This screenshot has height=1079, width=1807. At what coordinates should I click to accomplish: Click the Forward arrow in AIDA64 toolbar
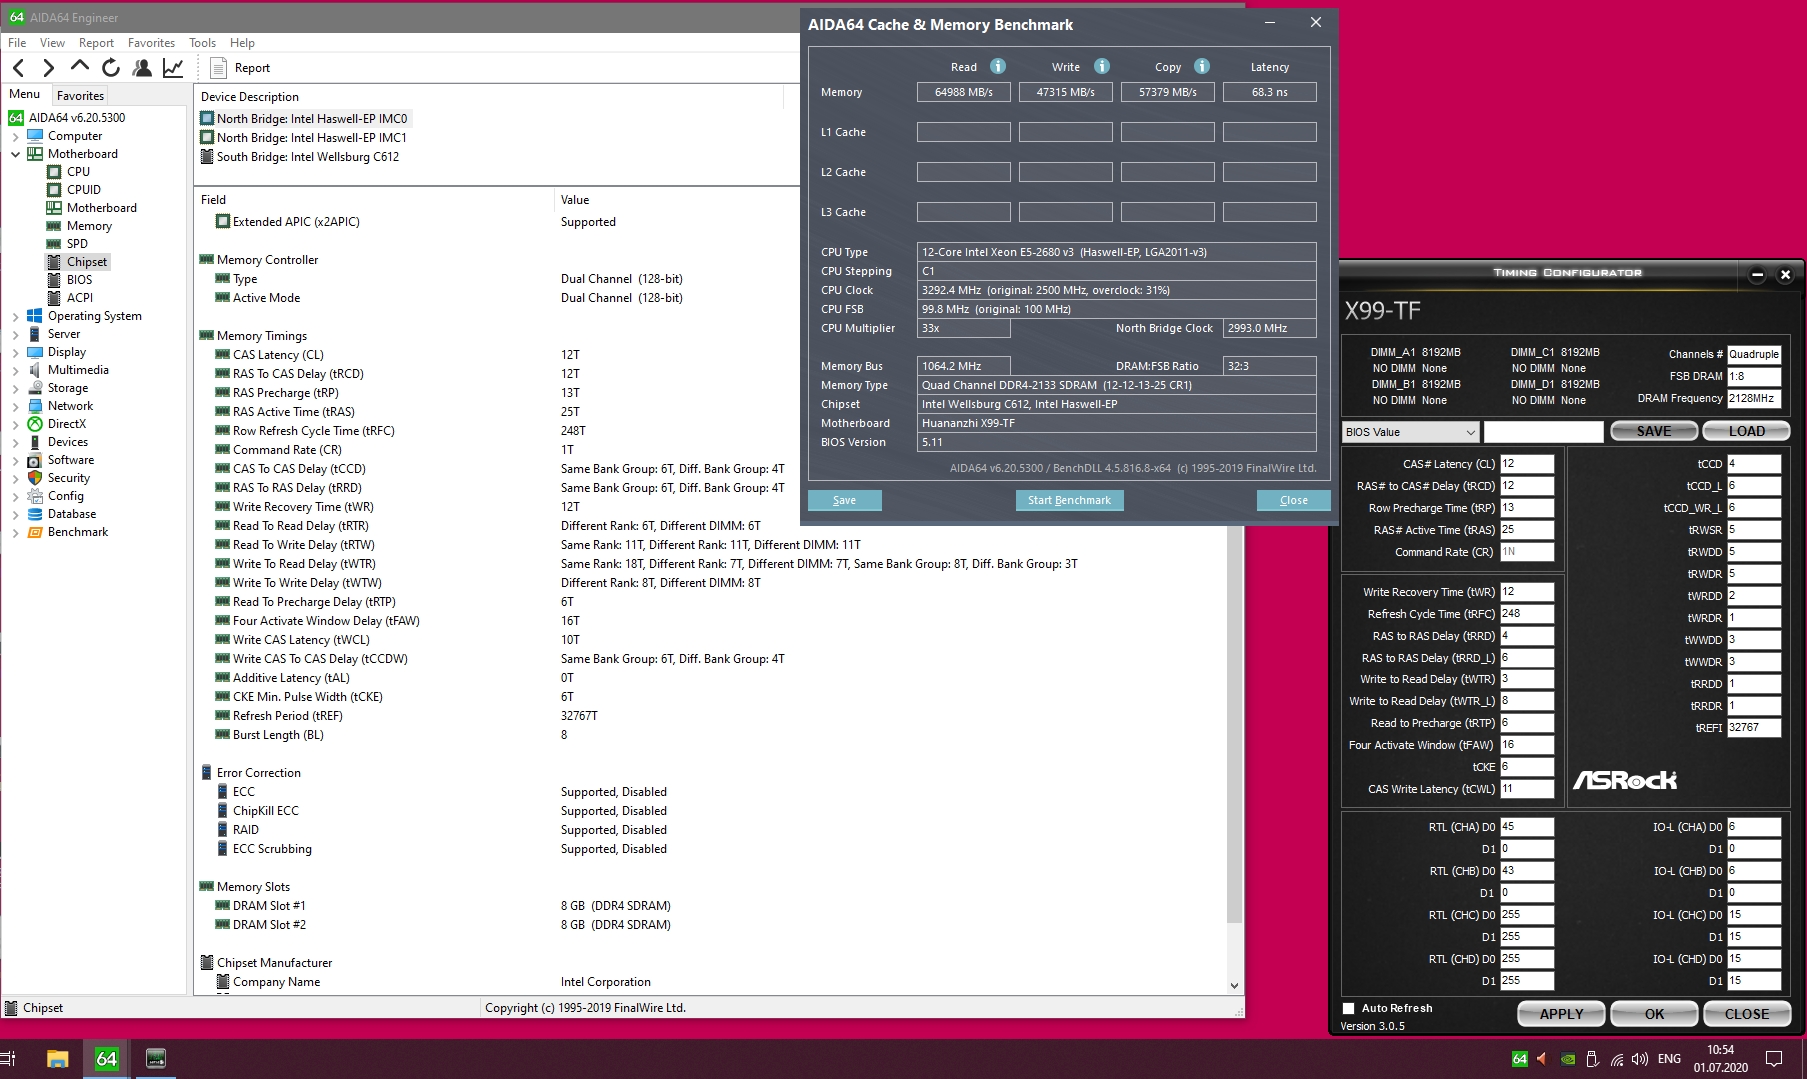pos(48,68)
